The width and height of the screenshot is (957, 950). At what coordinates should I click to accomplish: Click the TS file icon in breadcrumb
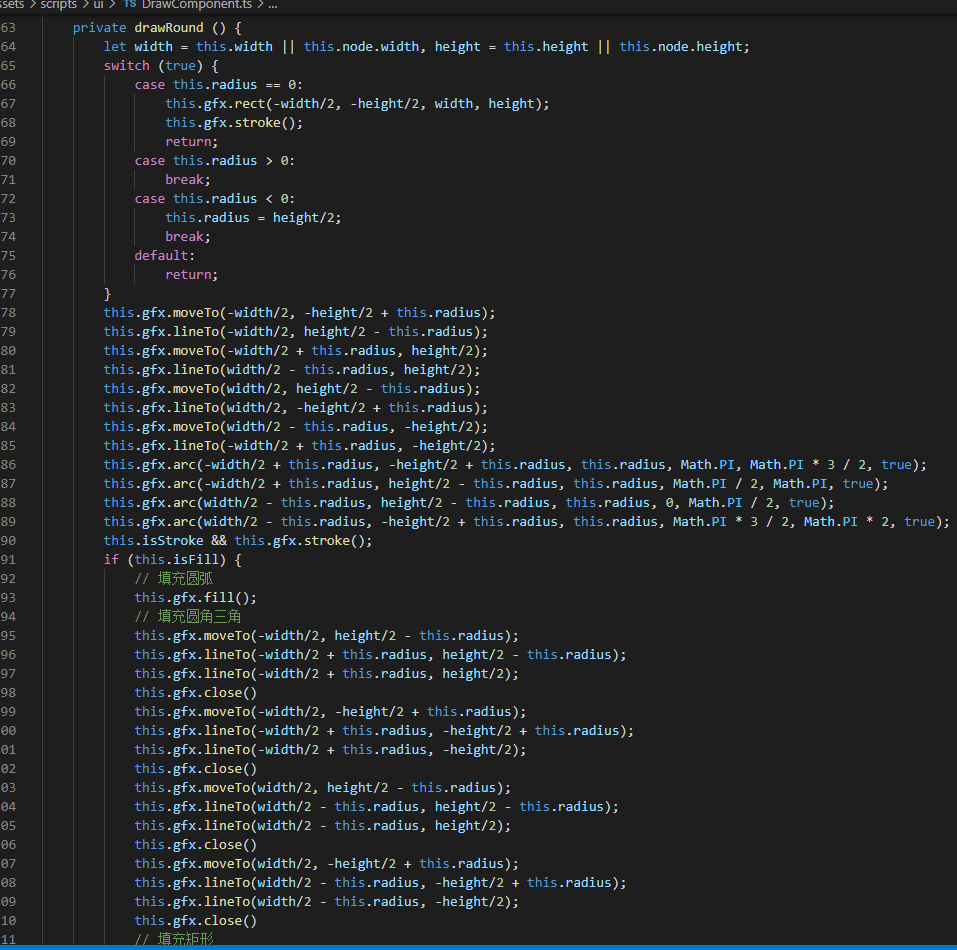(129, 4)
